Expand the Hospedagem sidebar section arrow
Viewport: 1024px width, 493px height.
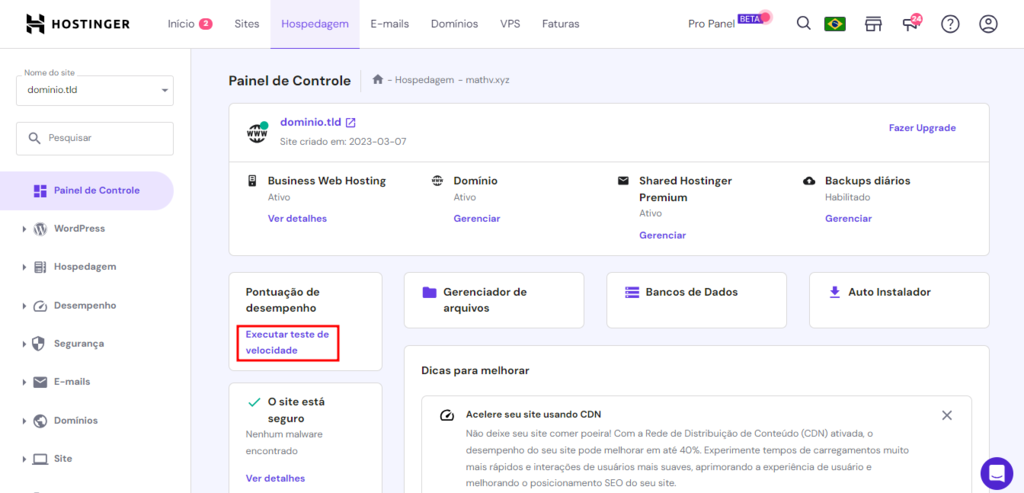click(x=24, y=267)
